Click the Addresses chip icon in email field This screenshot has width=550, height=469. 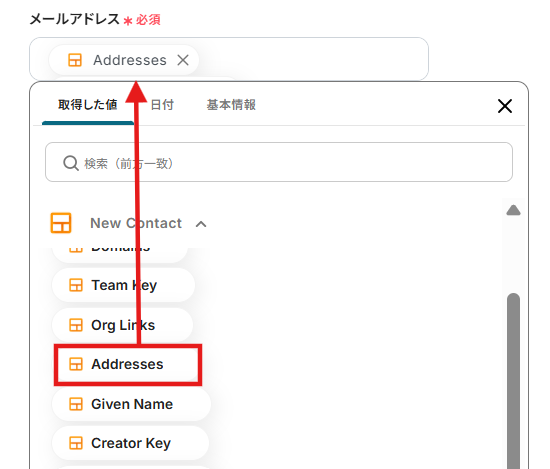click(75, 60)
